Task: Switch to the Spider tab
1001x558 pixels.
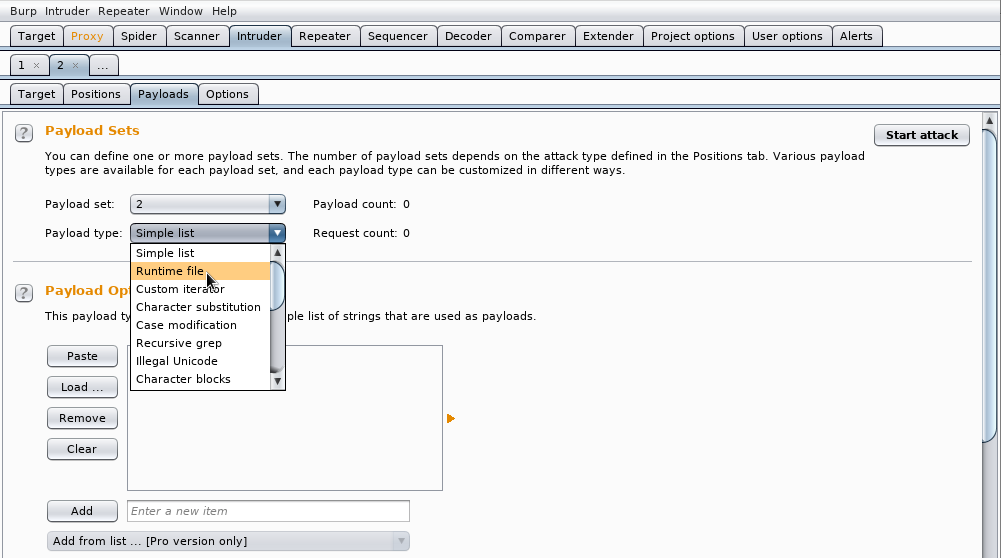Action: 139,36
